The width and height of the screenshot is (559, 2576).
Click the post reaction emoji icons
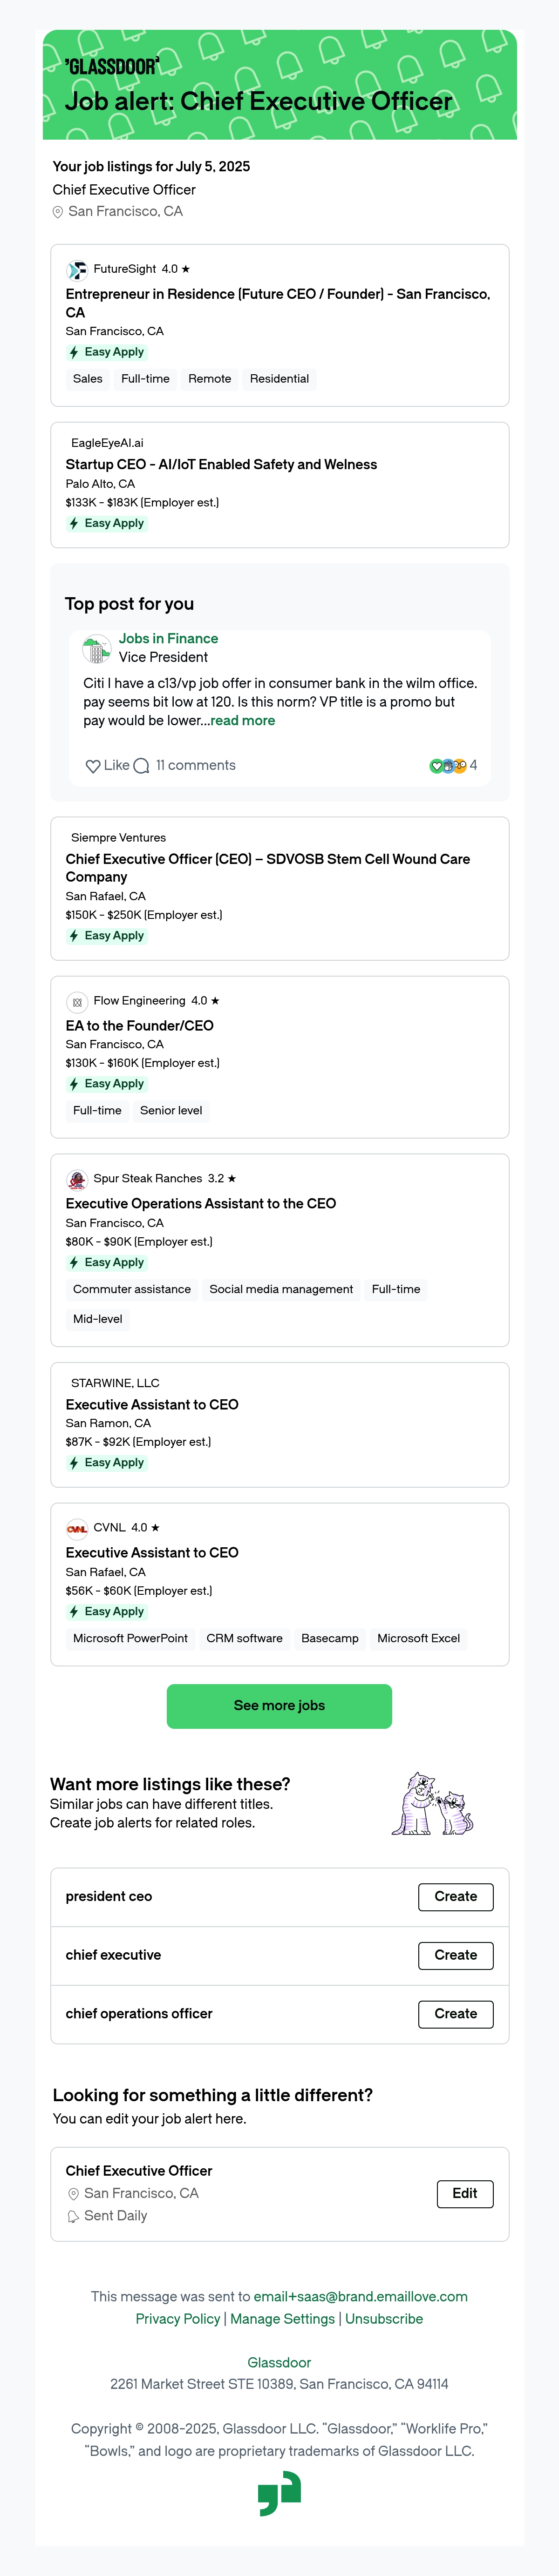pos(447,766)
